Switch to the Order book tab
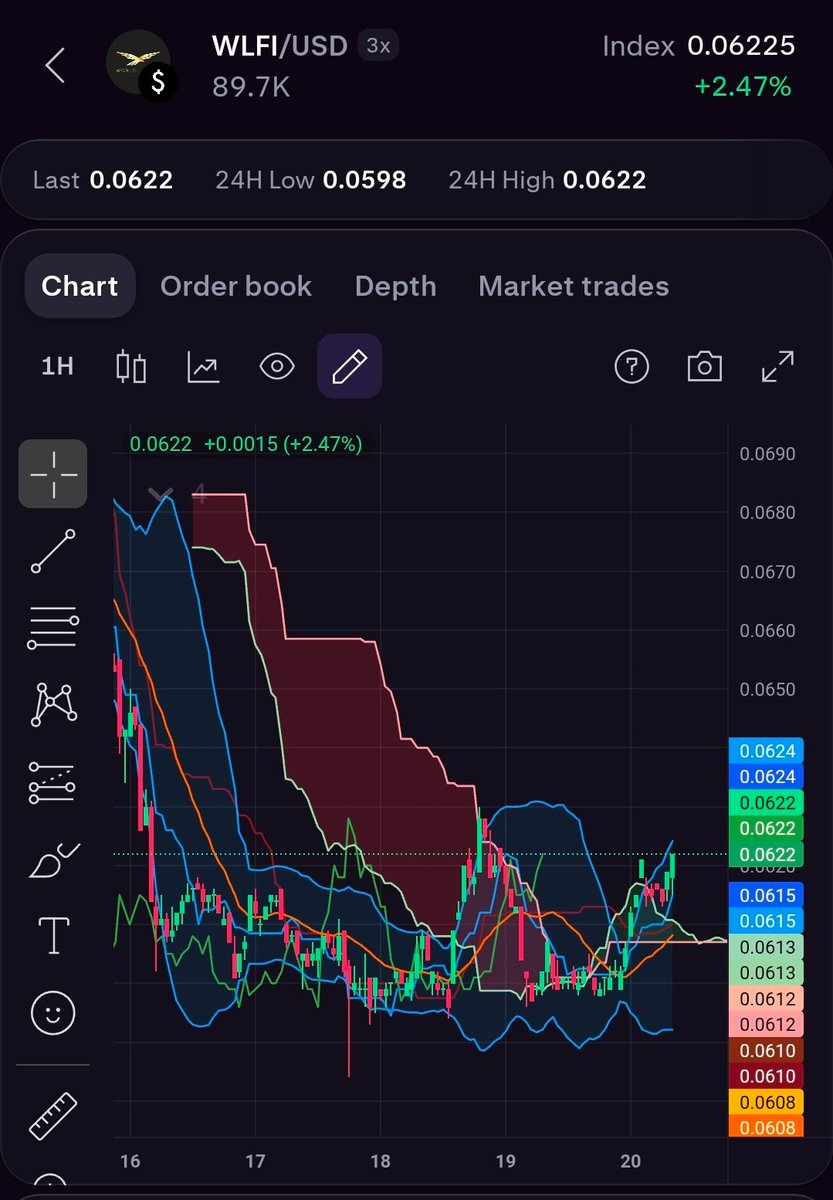833x1200 pixels. [236, 286]
